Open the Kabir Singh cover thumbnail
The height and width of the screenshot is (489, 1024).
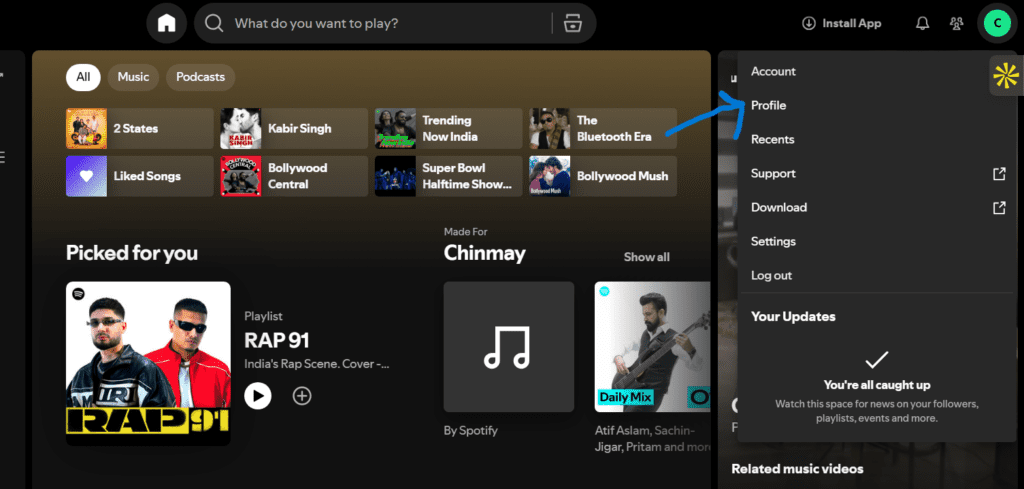pos(240,129)
